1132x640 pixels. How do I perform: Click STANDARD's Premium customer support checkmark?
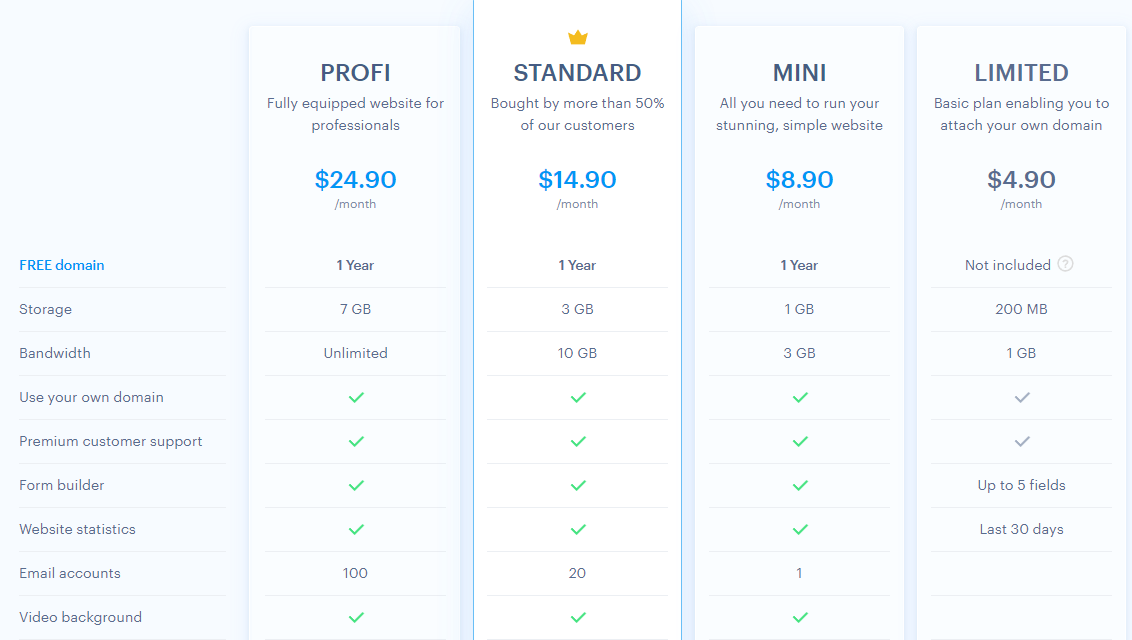pos(578,442)
